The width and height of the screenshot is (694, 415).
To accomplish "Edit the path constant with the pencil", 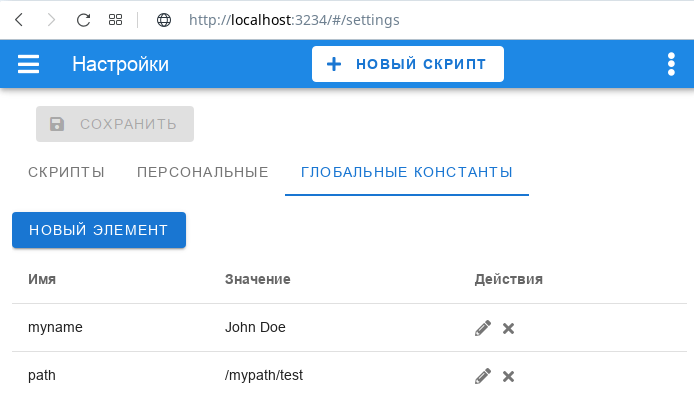I will (x=483, y=376).
